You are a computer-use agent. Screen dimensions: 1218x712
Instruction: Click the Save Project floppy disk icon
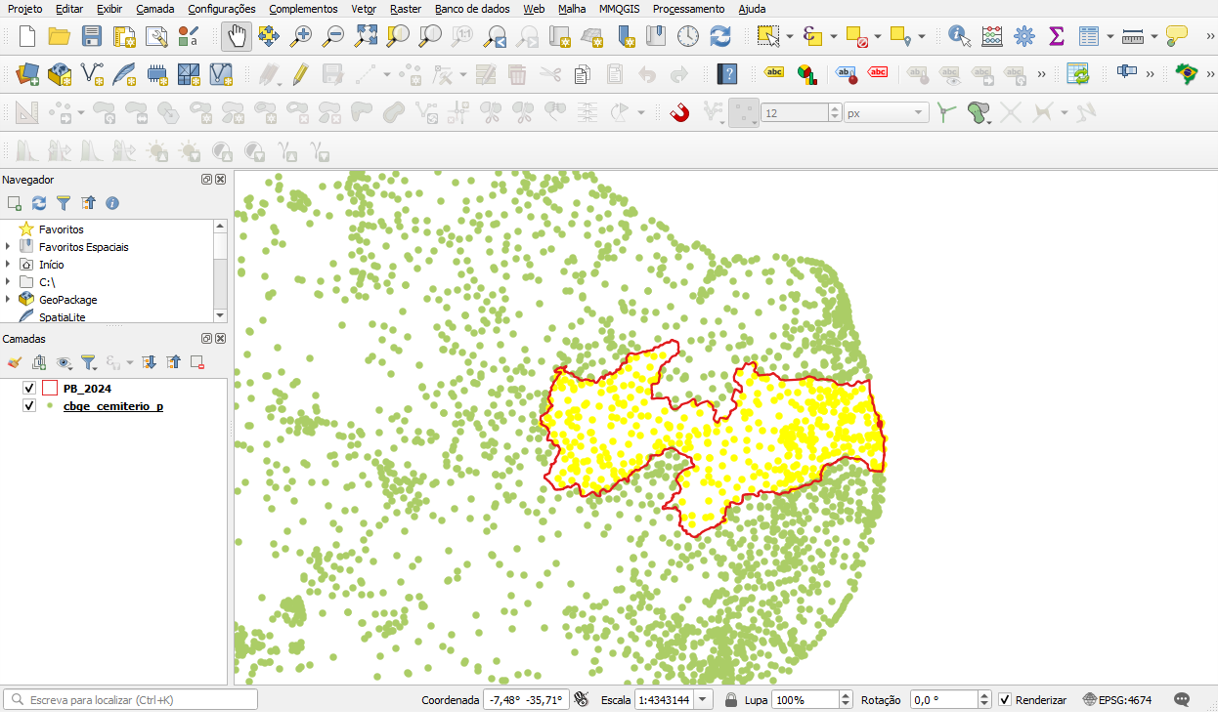point(91,37)
